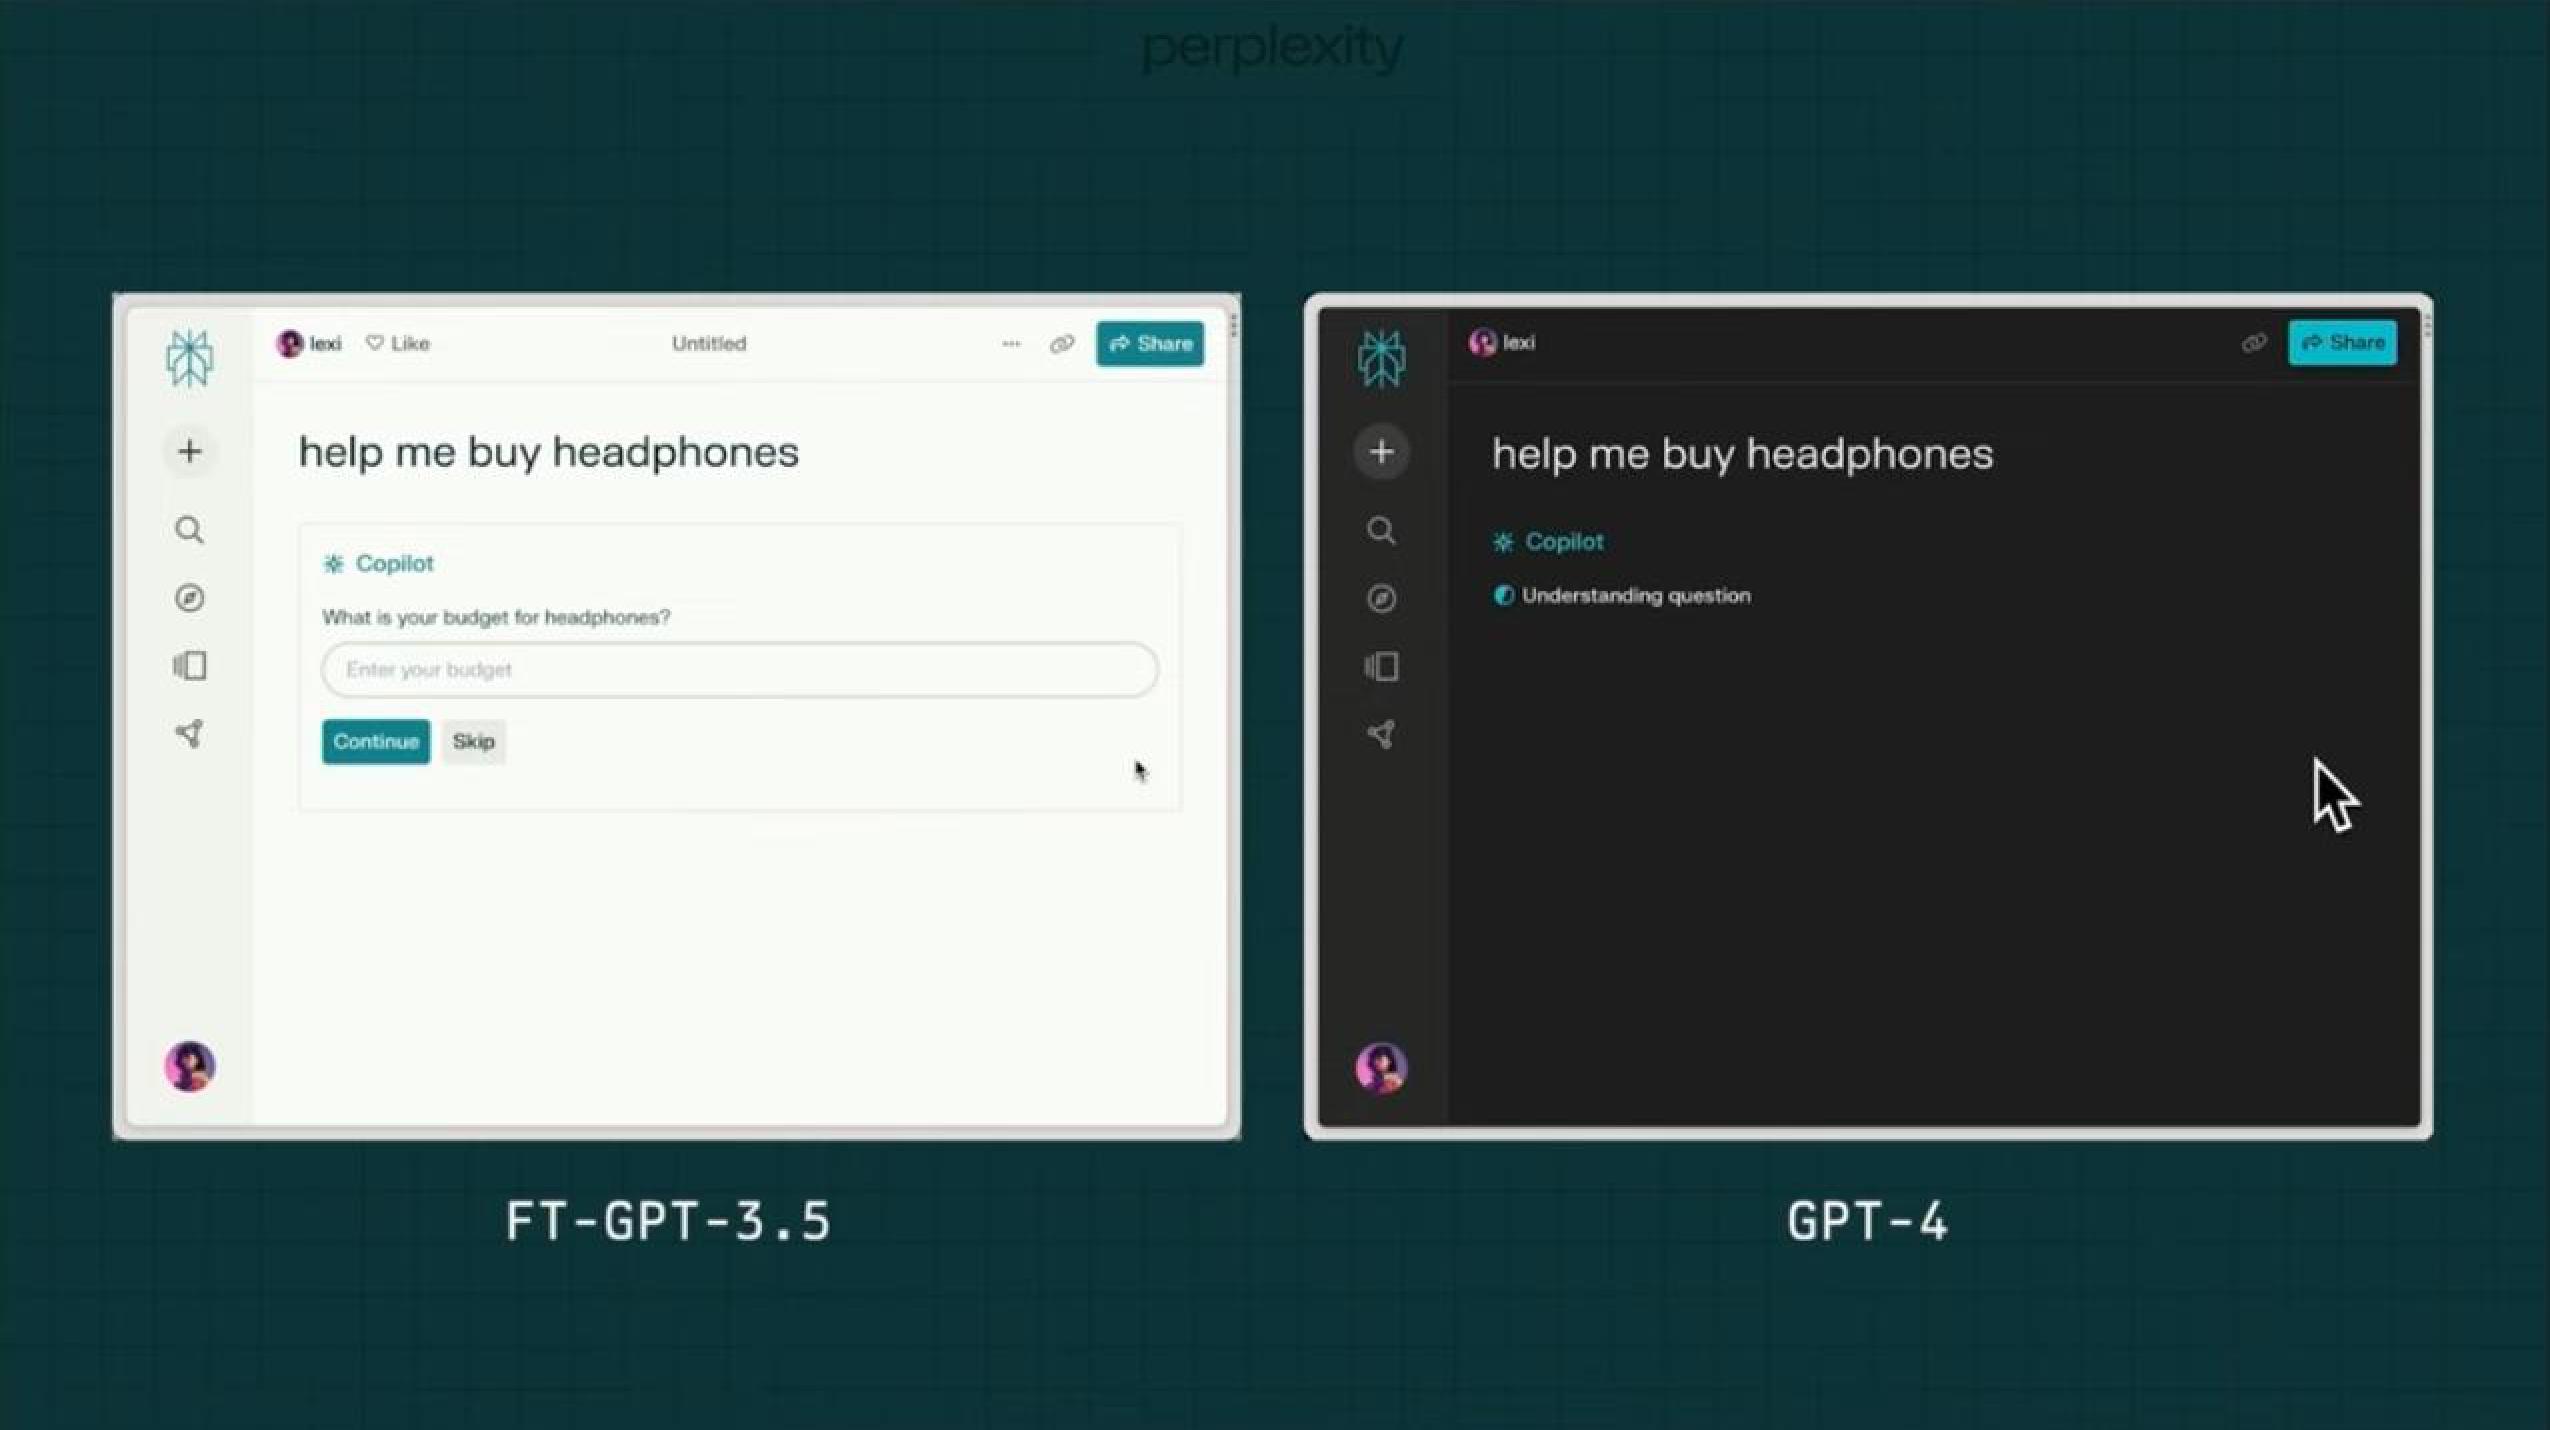
Task: Click the overflow menu (...) in FT-GPT-3.5
Action: coord(1007,343)
